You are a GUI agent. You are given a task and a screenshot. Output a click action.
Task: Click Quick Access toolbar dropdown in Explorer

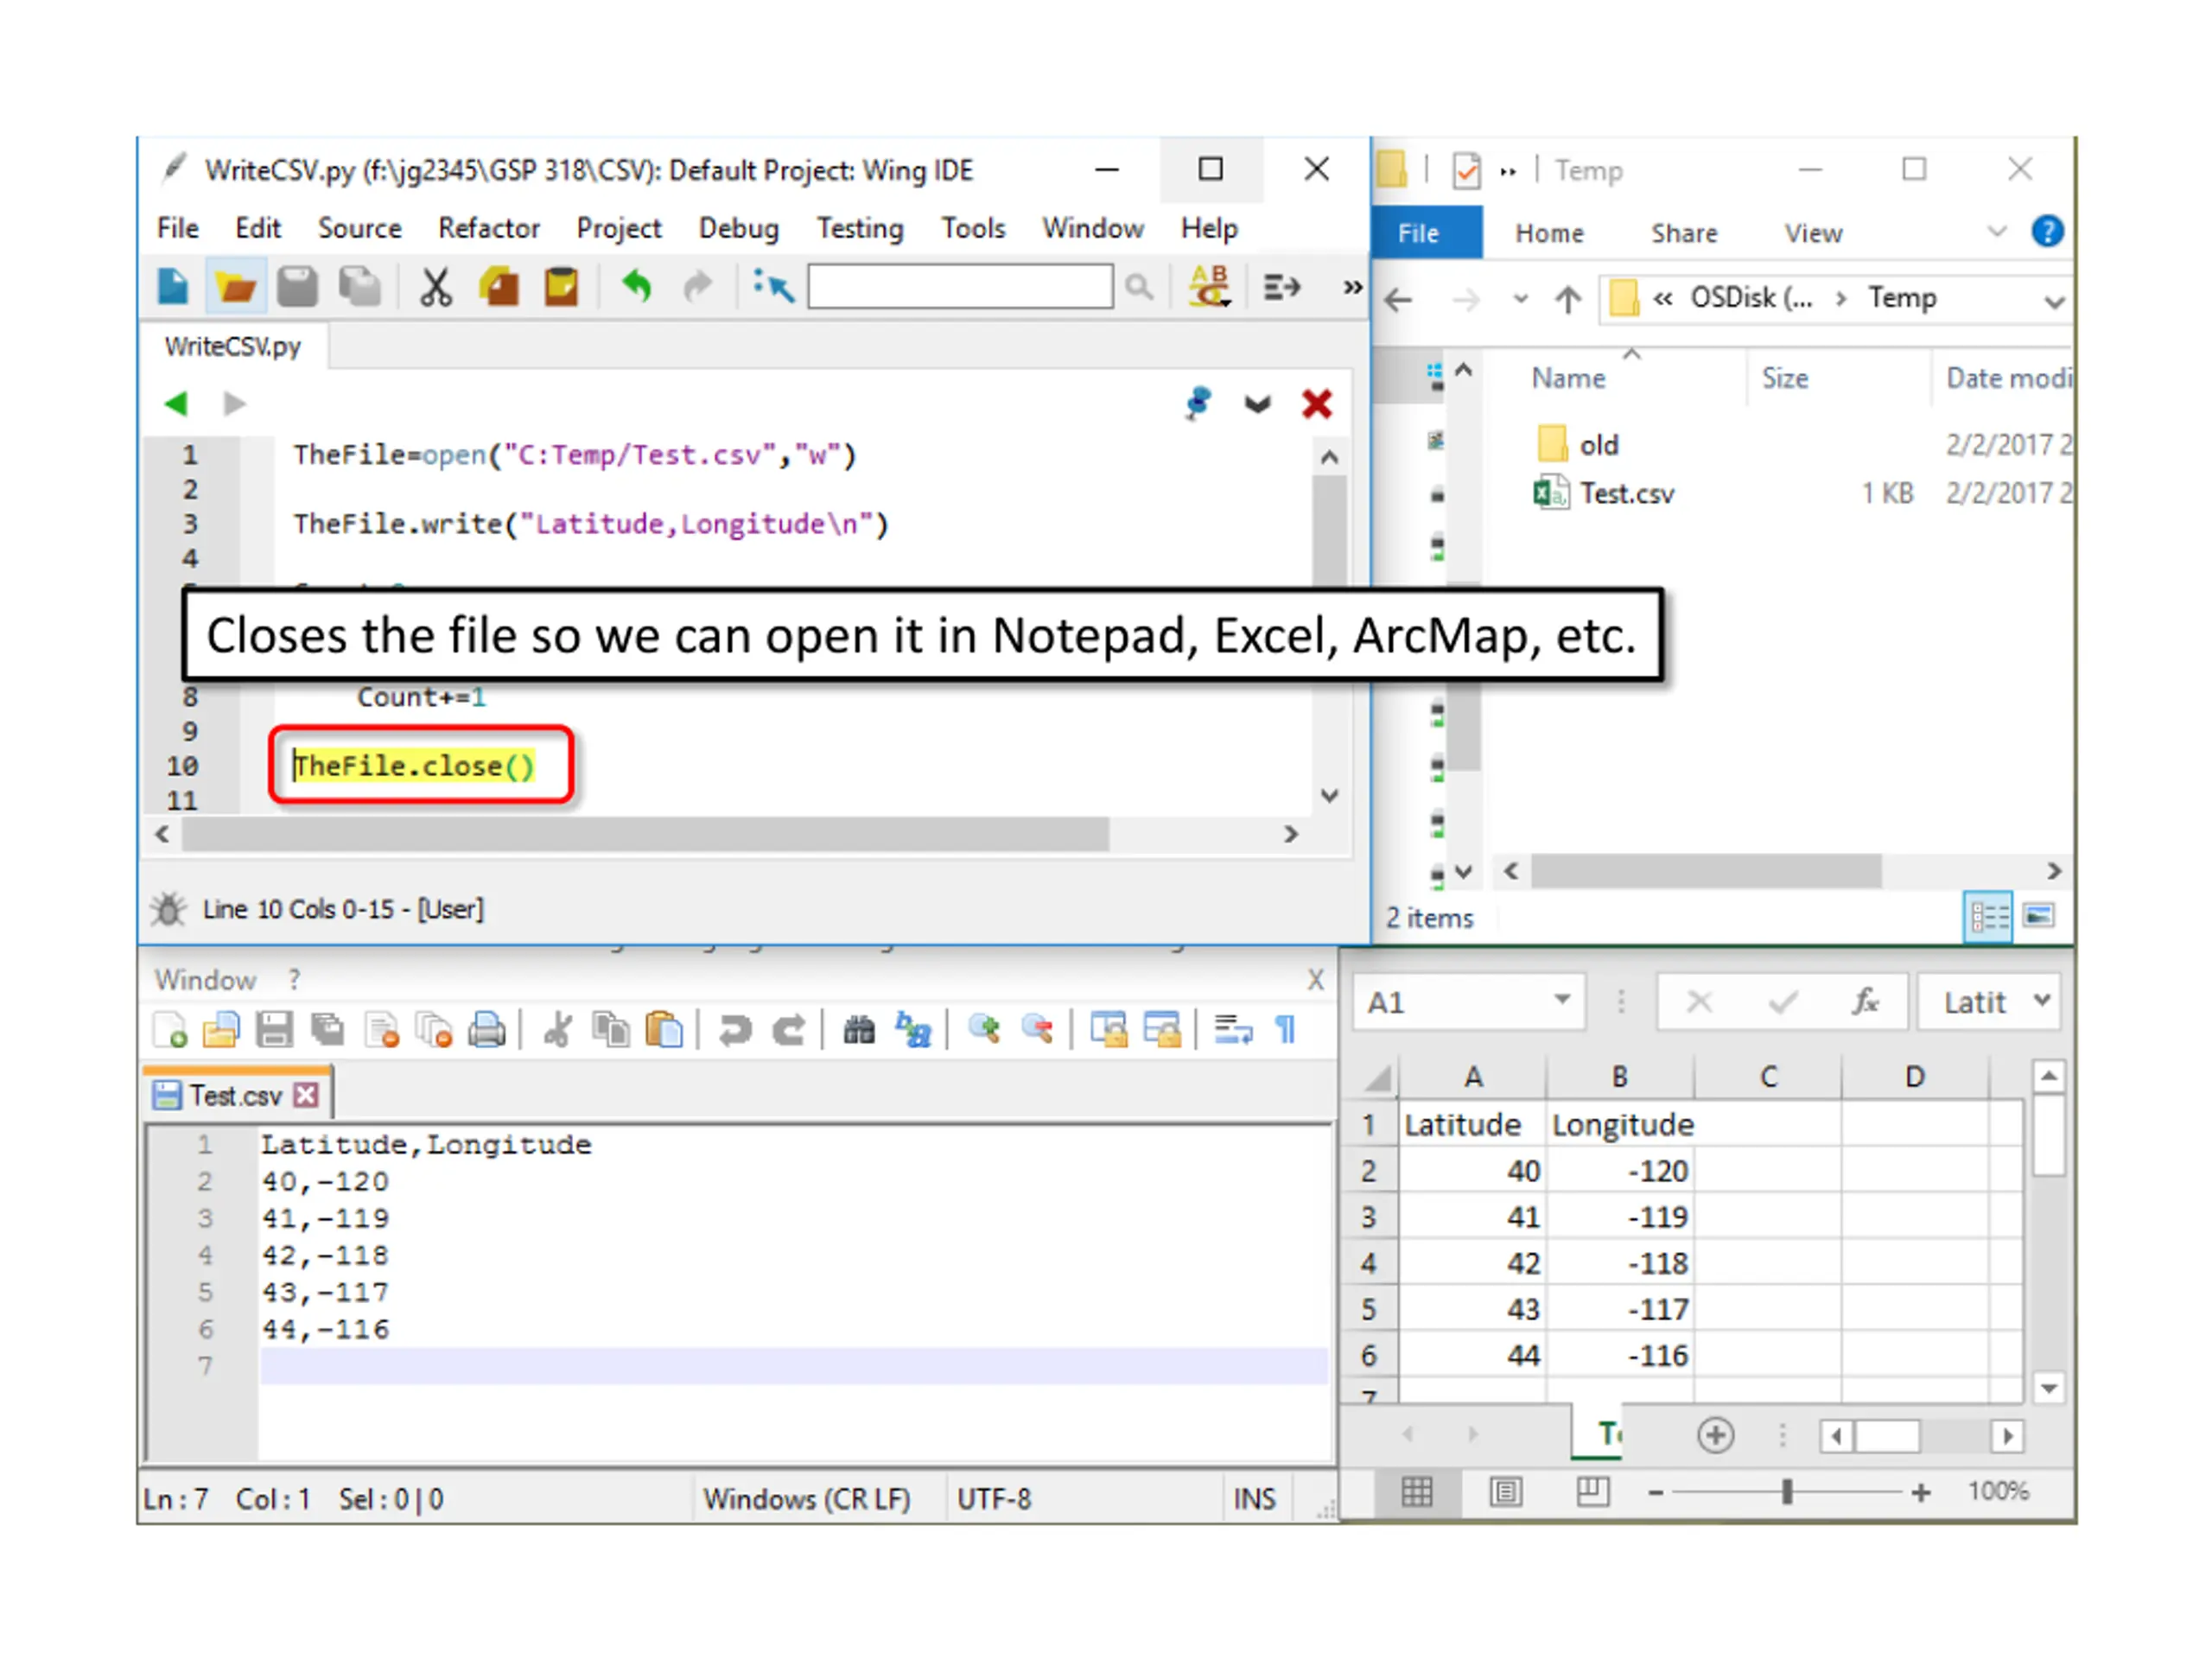pyautogui.click(x=1508, y=171)
